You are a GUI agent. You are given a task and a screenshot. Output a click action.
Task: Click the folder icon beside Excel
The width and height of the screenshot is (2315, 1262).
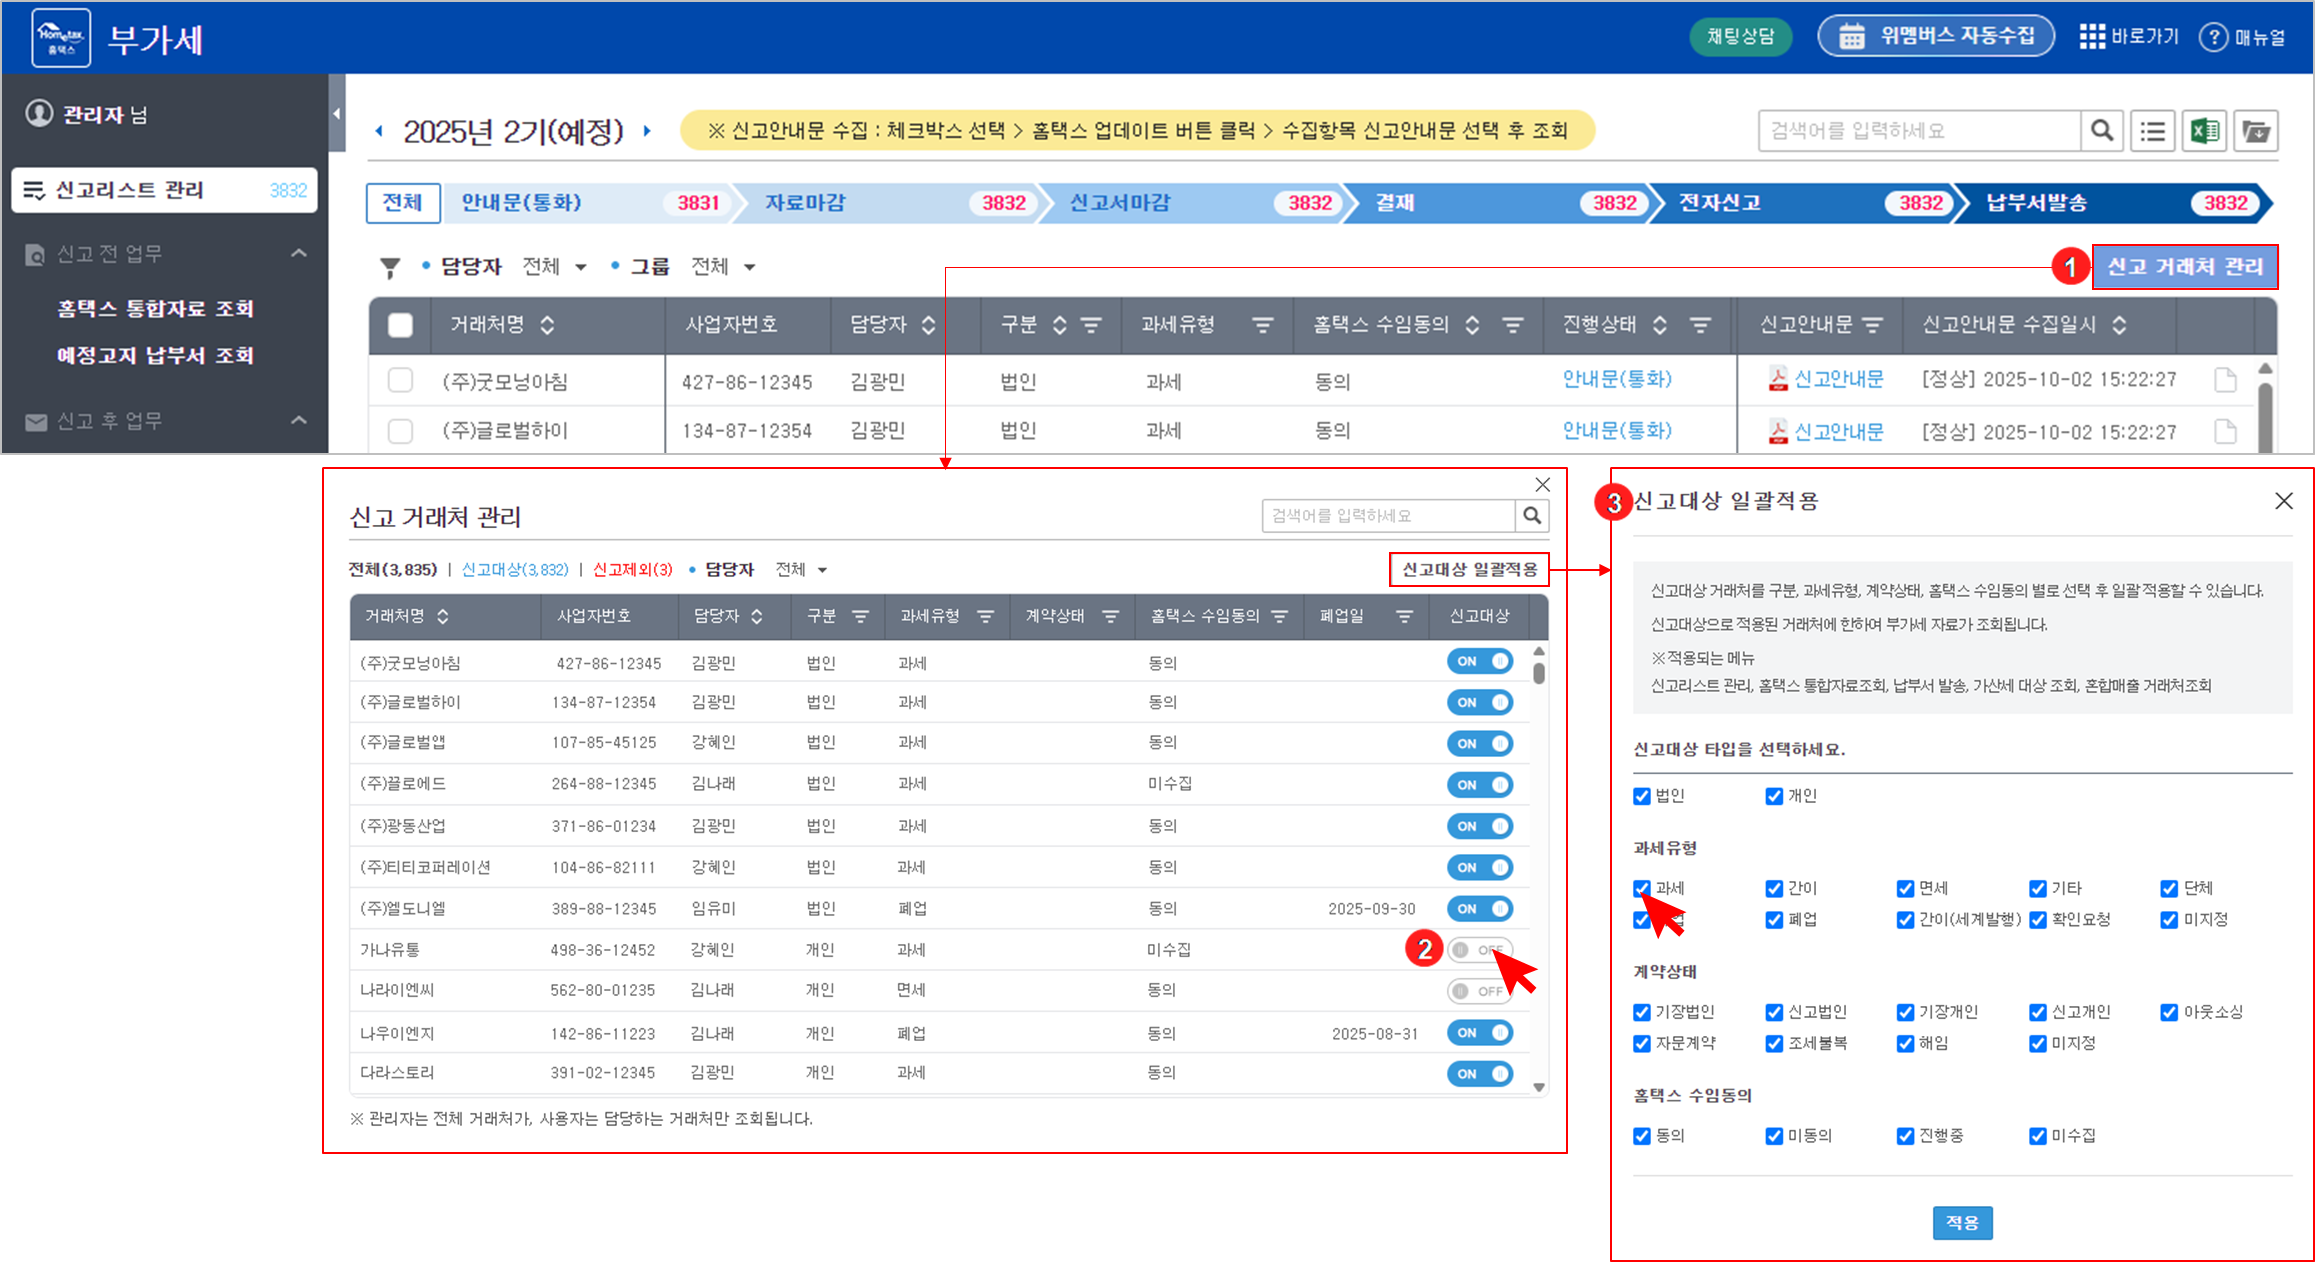2256,131
